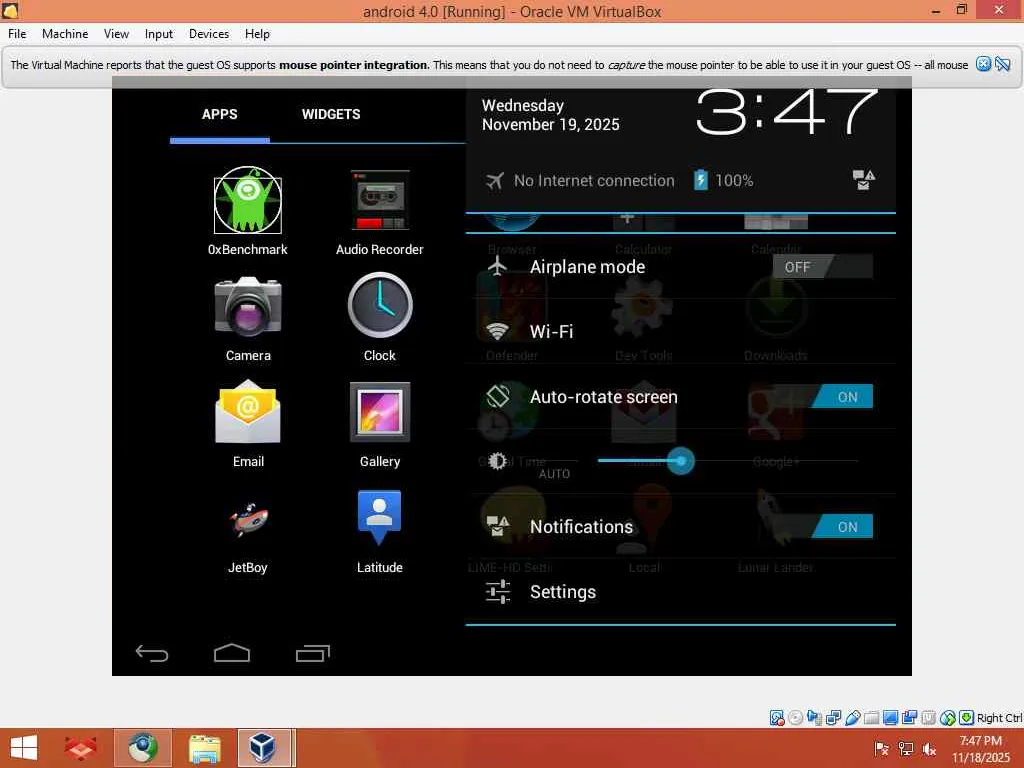Click the airplane icon beside No Internet connection

[x=495, y=180]
